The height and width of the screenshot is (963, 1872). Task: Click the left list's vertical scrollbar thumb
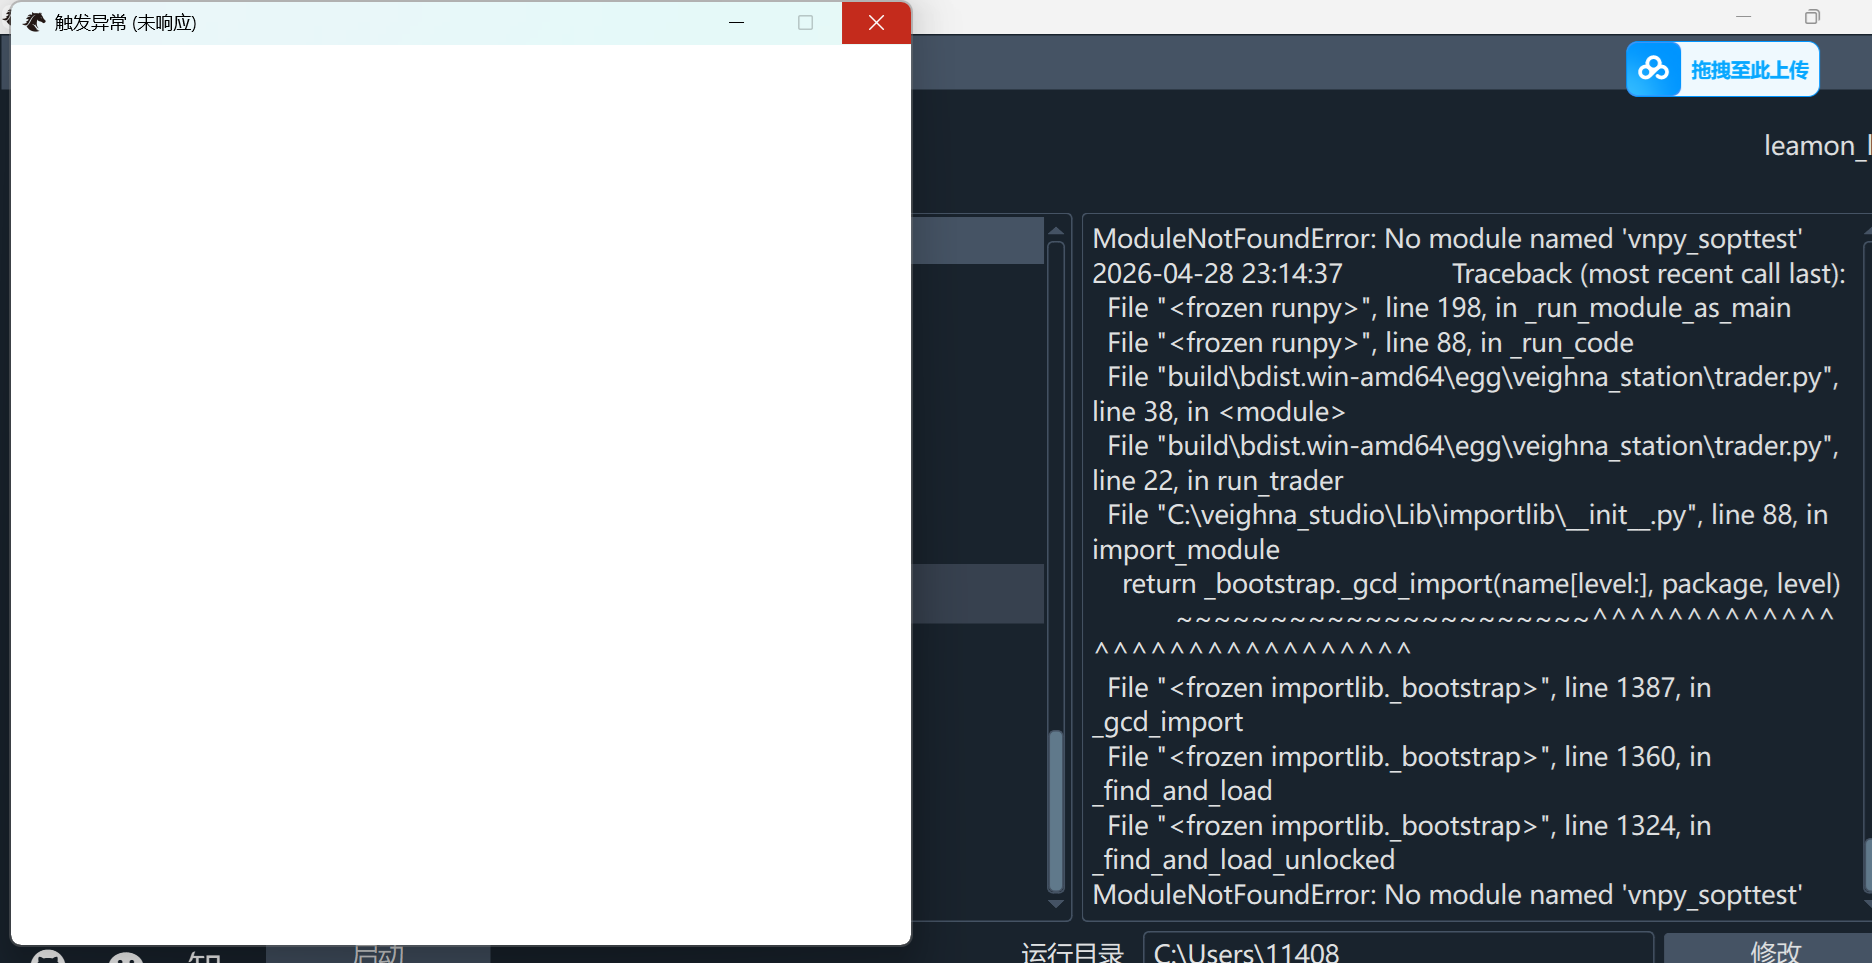pyautogui.click(x=1056, y=810)
